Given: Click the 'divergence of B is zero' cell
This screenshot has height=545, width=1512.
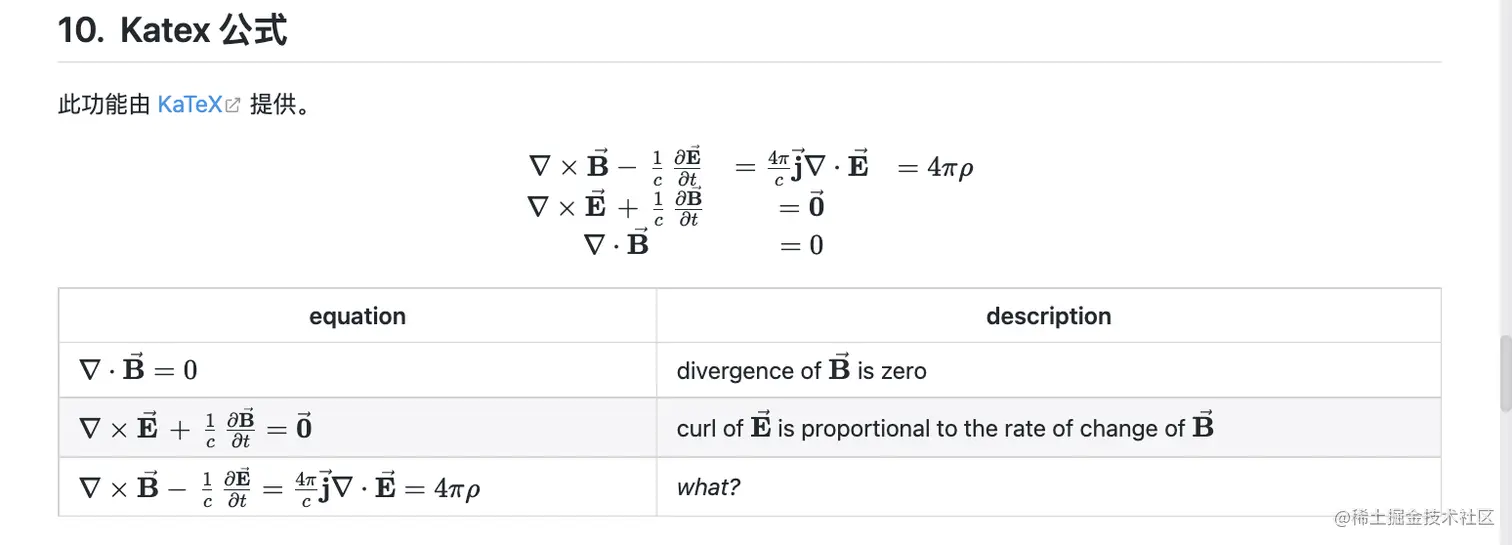Looking at the screenshot, I should coord(1049,370).
